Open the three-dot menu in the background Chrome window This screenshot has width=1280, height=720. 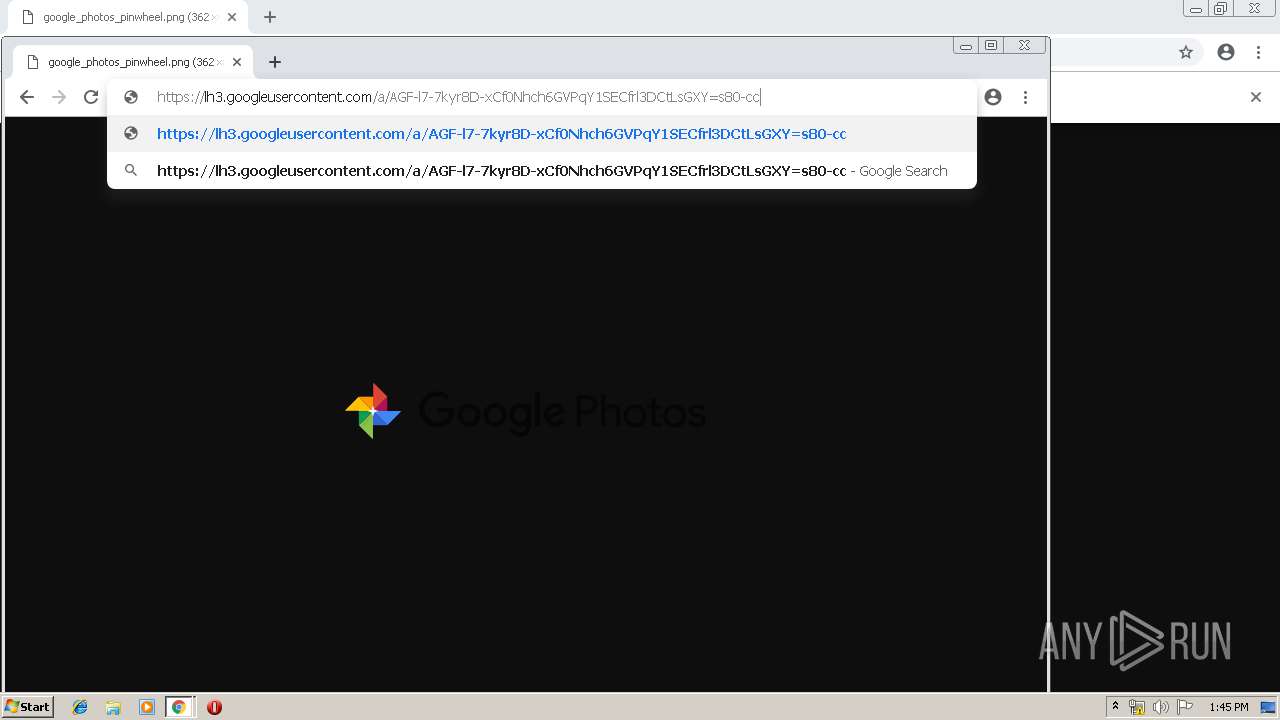(x=1258, y=52)
